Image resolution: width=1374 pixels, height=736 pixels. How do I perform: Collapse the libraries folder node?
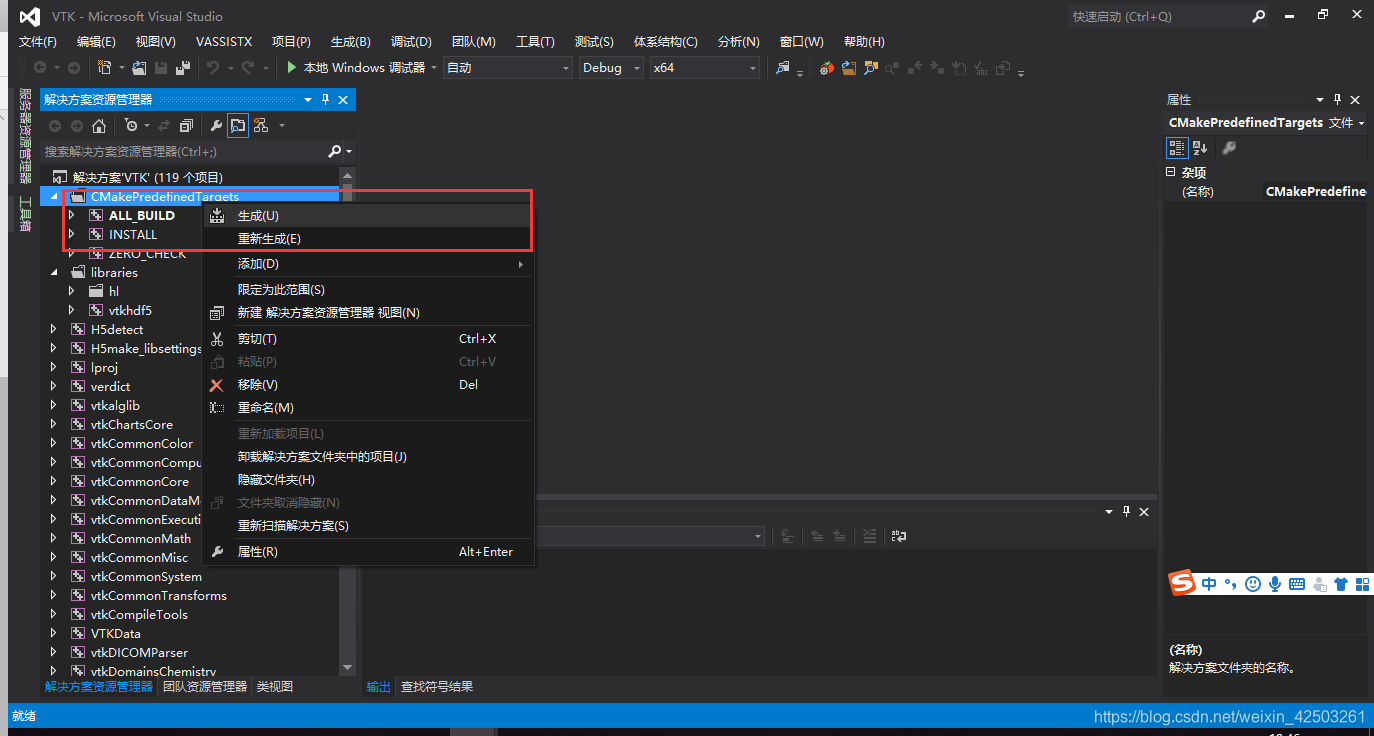(54, 272)
